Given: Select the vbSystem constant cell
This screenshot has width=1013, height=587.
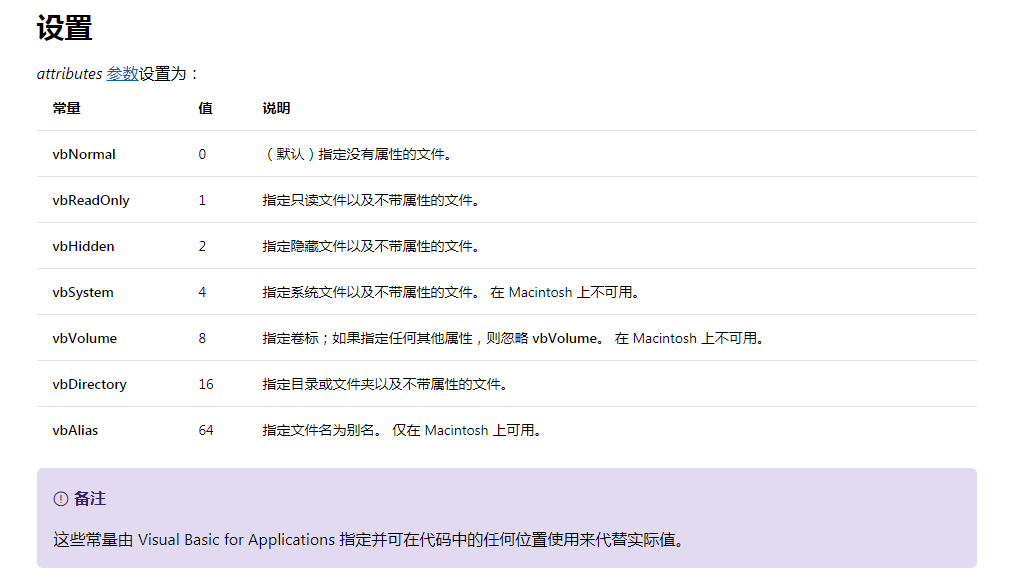Looking at the screenshot, I should [x=83, y=293].
